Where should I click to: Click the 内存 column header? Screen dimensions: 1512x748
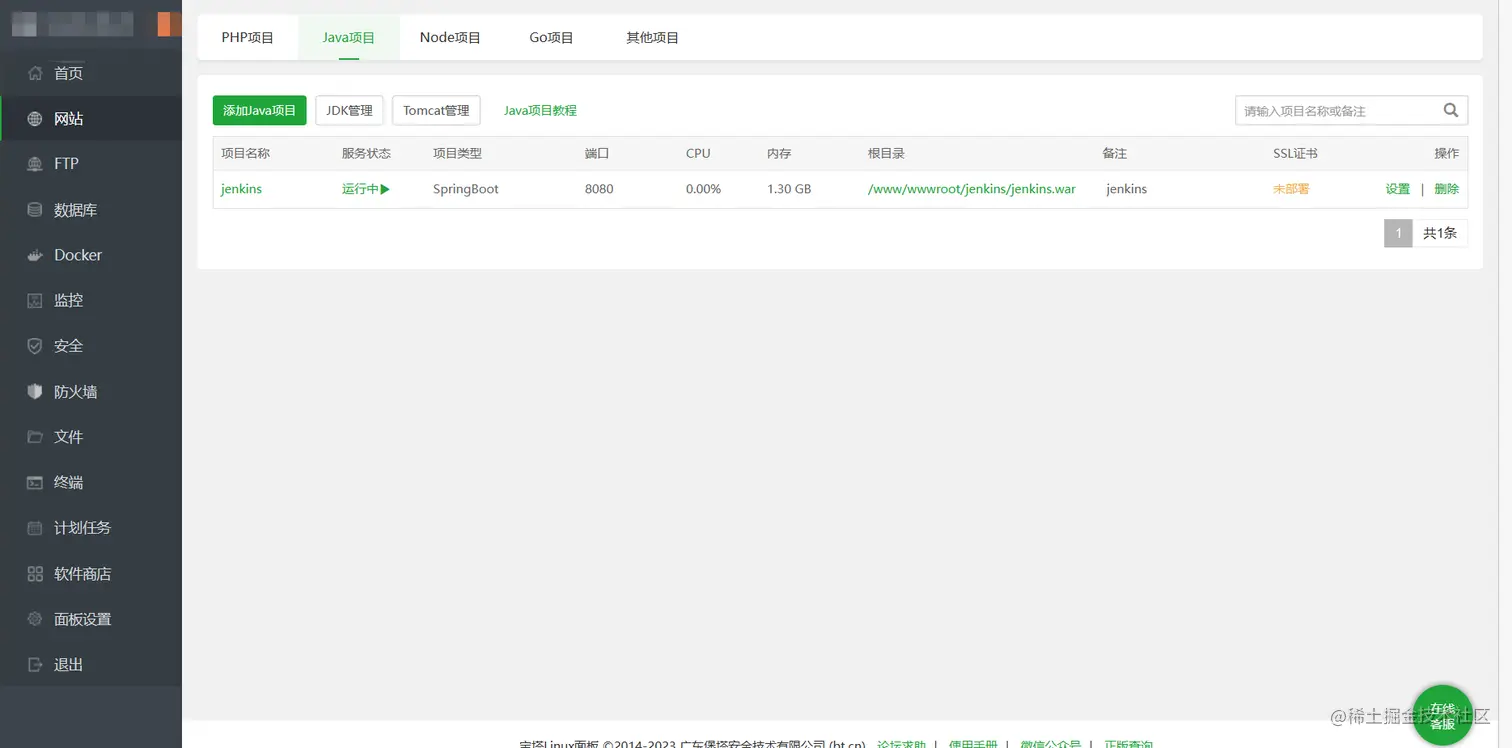click(779, 154)
